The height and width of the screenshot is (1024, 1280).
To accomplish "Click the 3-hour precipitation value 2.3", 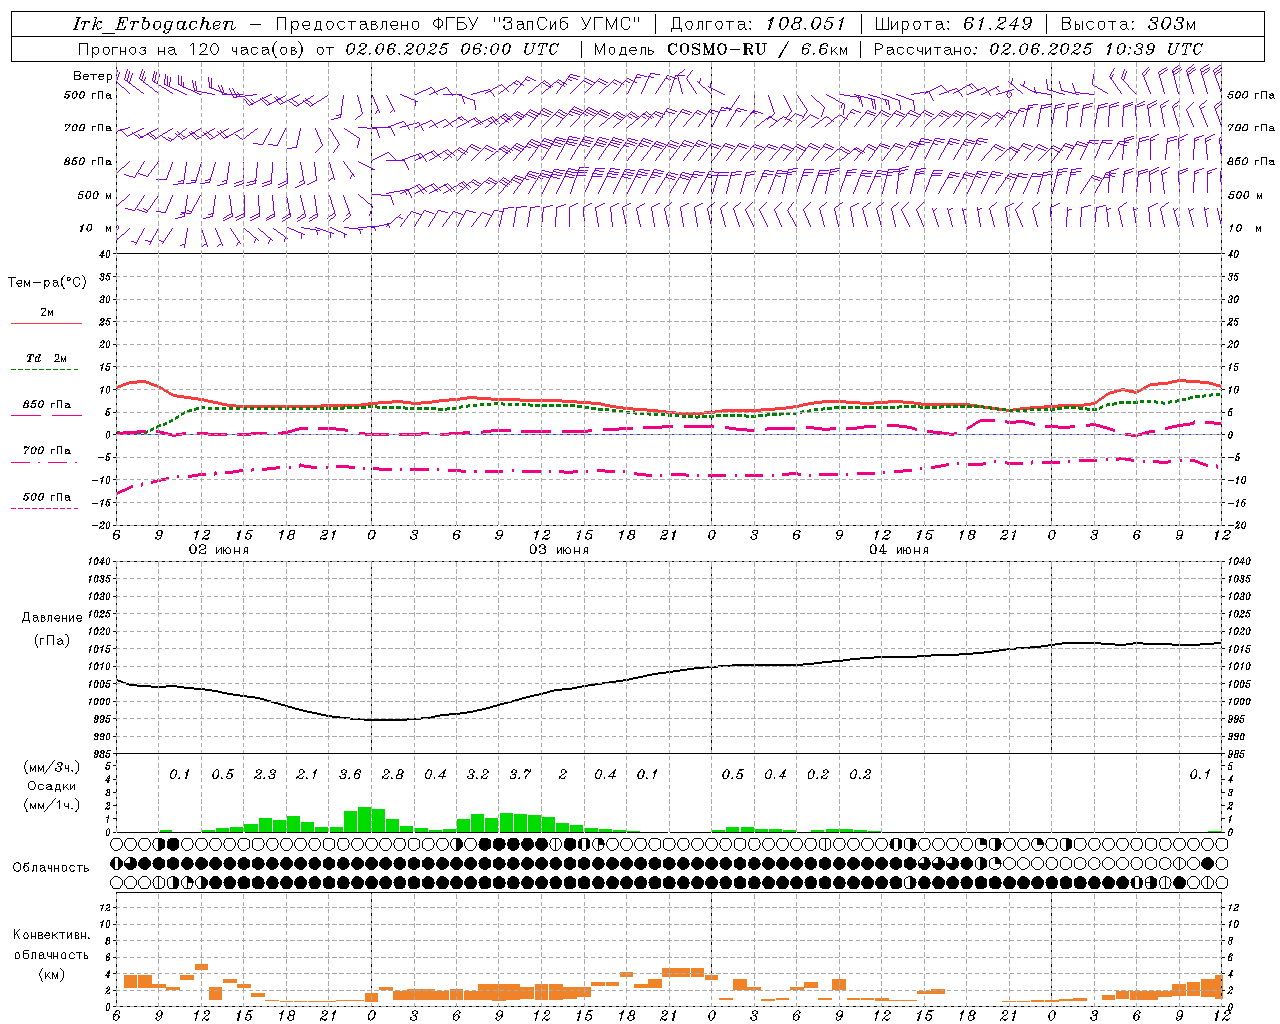I will pos(265,775).
